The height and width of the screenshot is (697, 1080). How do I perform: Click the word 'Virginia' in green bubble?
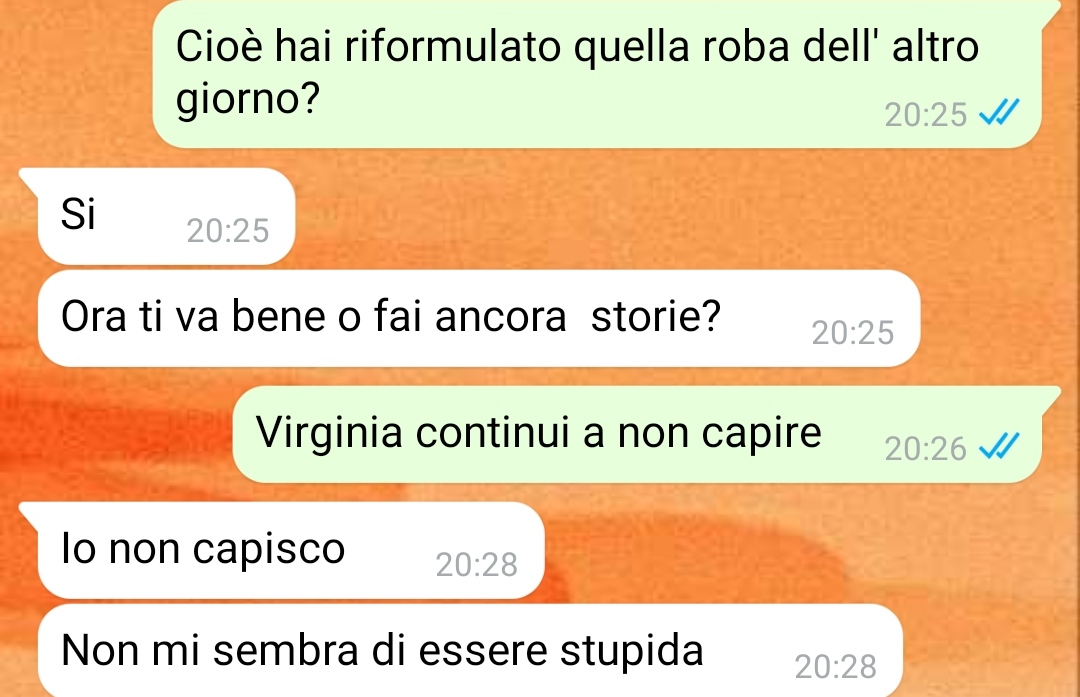[329, 434]
